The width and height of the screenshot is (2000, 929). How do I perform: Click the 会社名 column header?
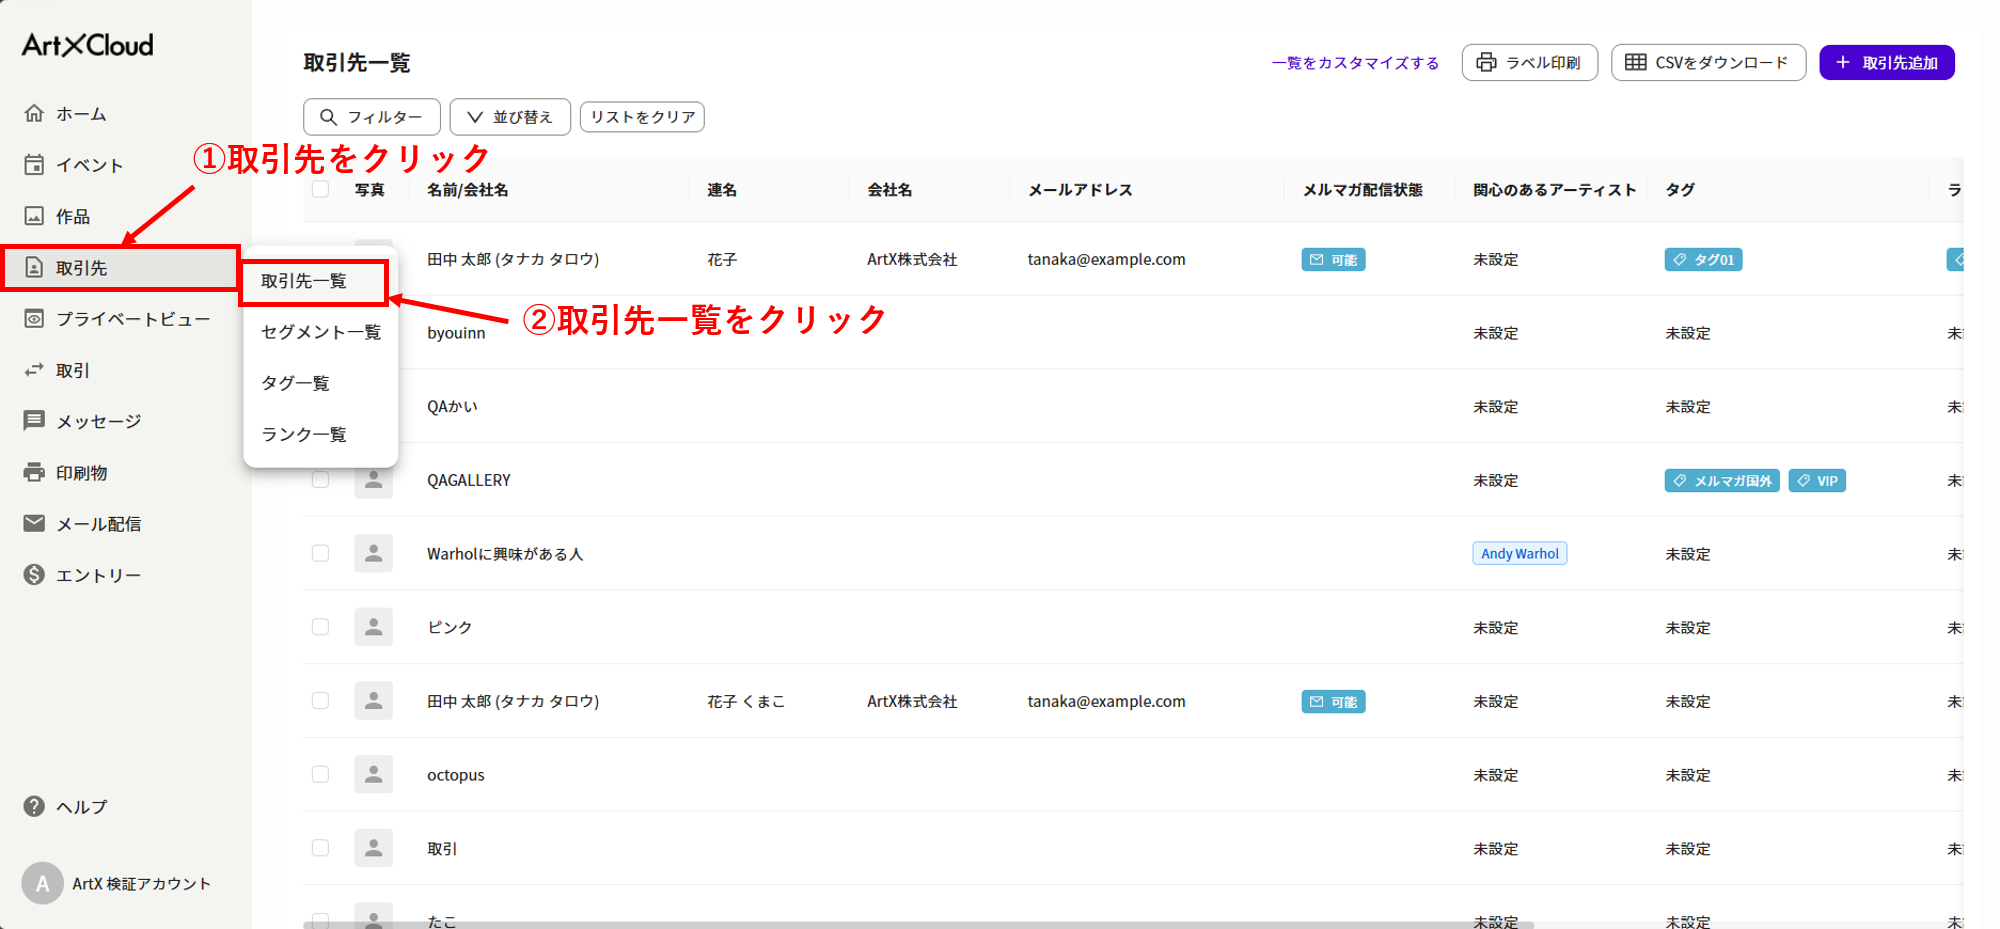pos(890,190)
